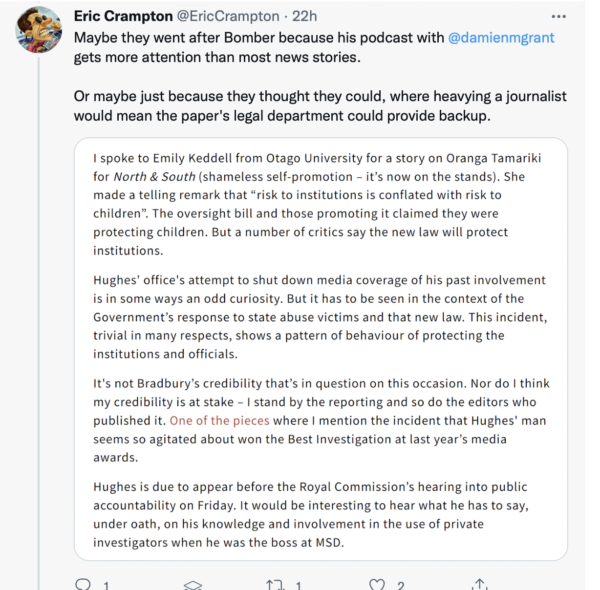
Task: Click the like count next to the heart
Action: 400,583
